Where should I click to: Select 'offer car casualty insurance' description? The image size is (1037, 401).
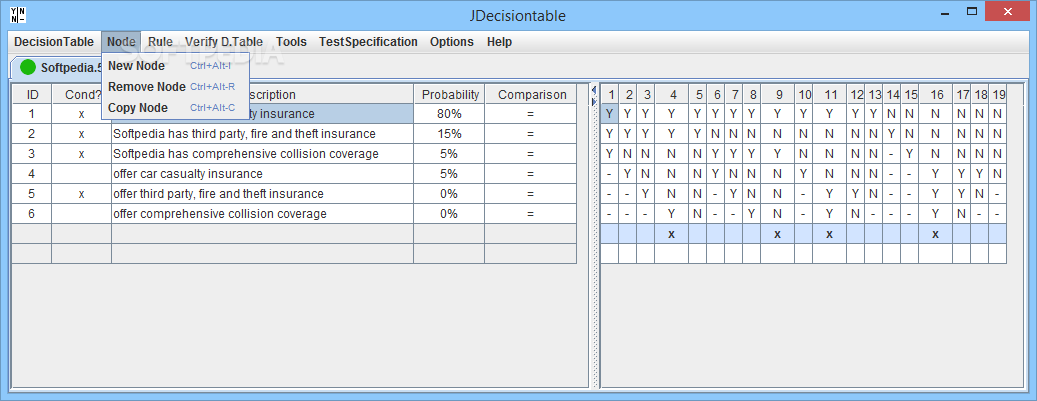(263, 173)
